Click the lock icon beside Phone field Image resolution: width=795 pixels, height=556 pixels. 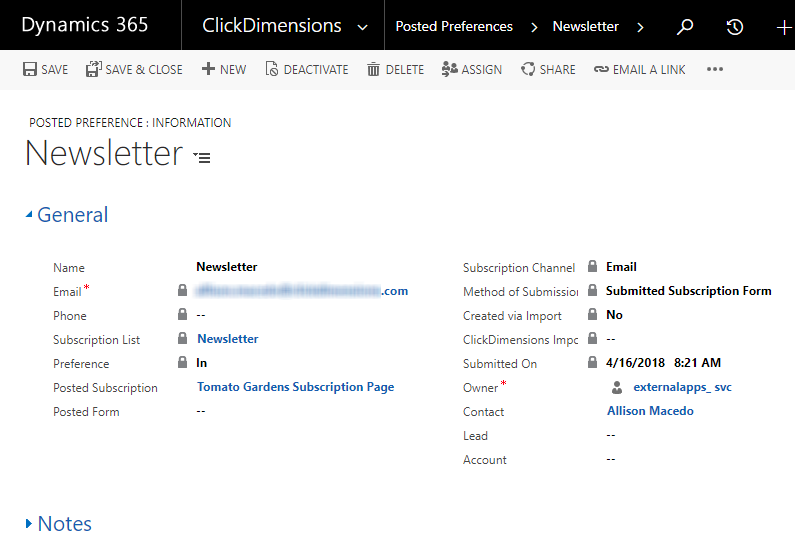coord(183,314)
